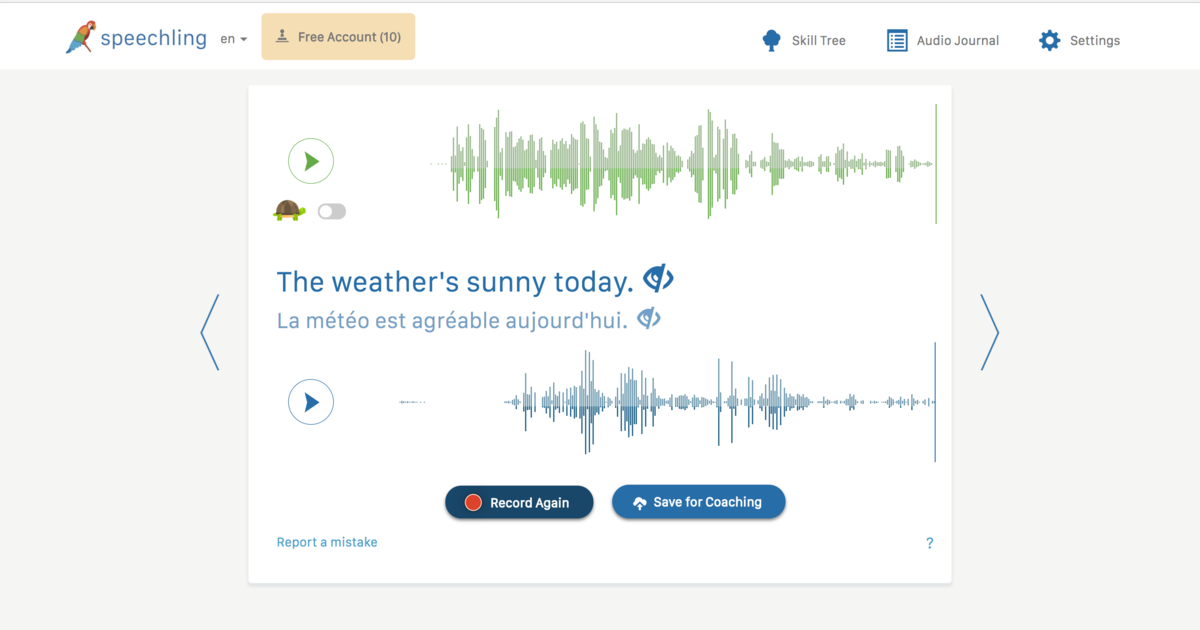Click the Save for Coaching button
Image resolution: width=1200 pixels, height=630 pixels.
point(699,502)
